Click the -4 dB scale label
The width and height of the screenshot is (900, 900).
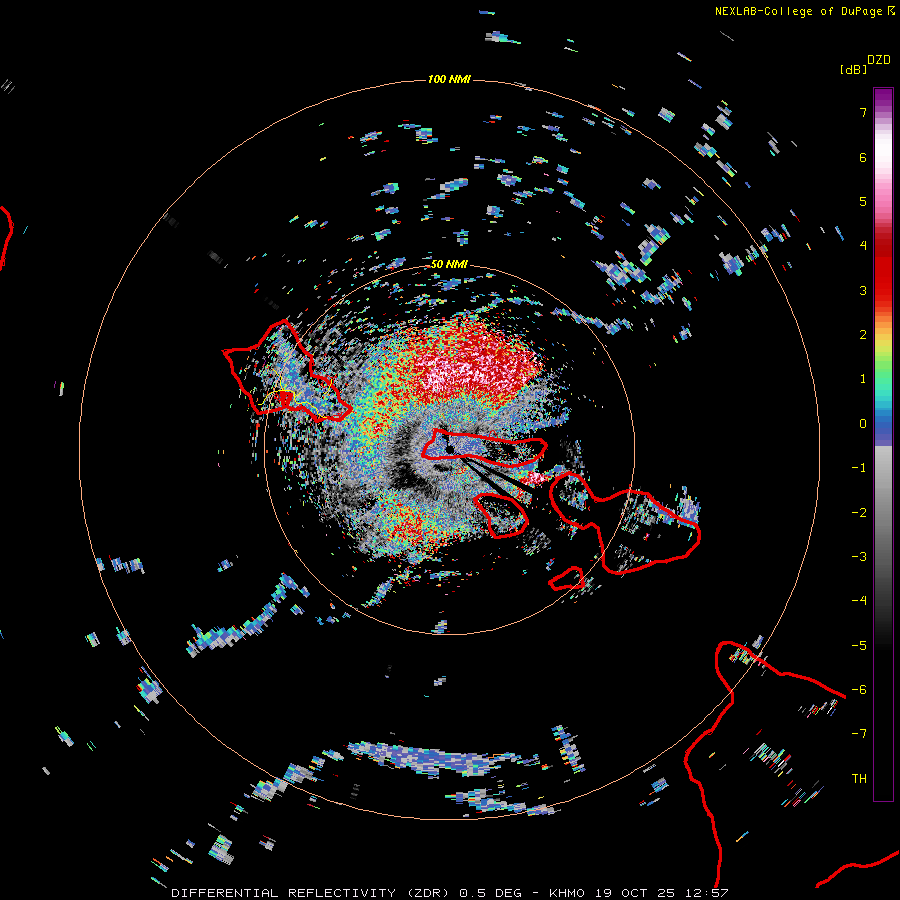click(x=859, y=601)
